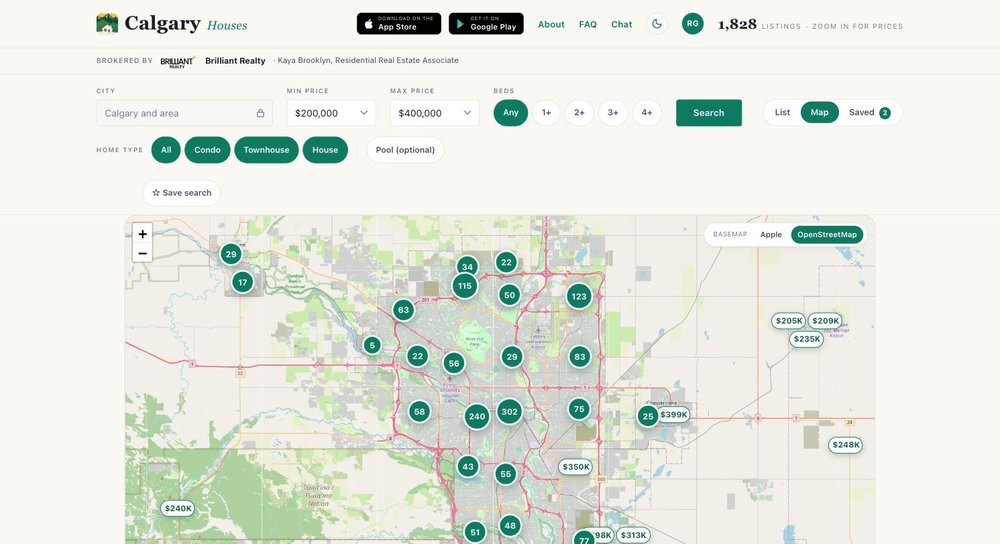Select the $248K price marker
Viewport: 1000px width, 544px height.
coord(846,445)
